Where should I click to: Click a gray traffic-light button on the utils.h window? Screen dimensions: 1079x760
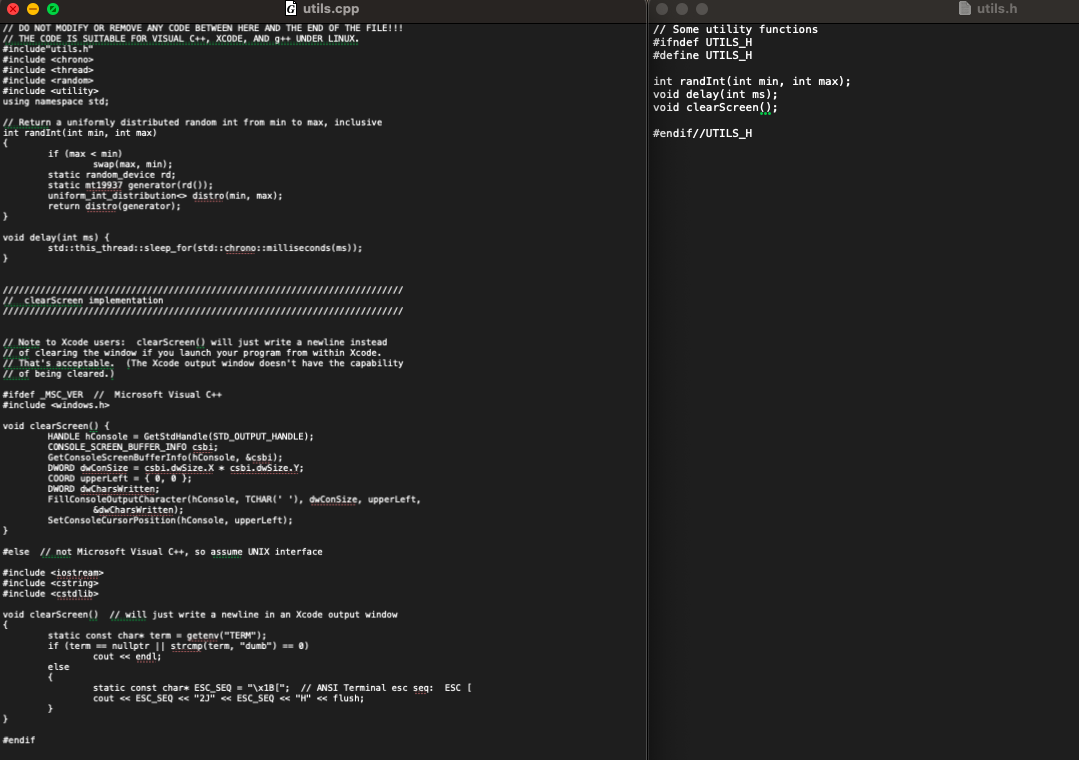click(662, 10)
